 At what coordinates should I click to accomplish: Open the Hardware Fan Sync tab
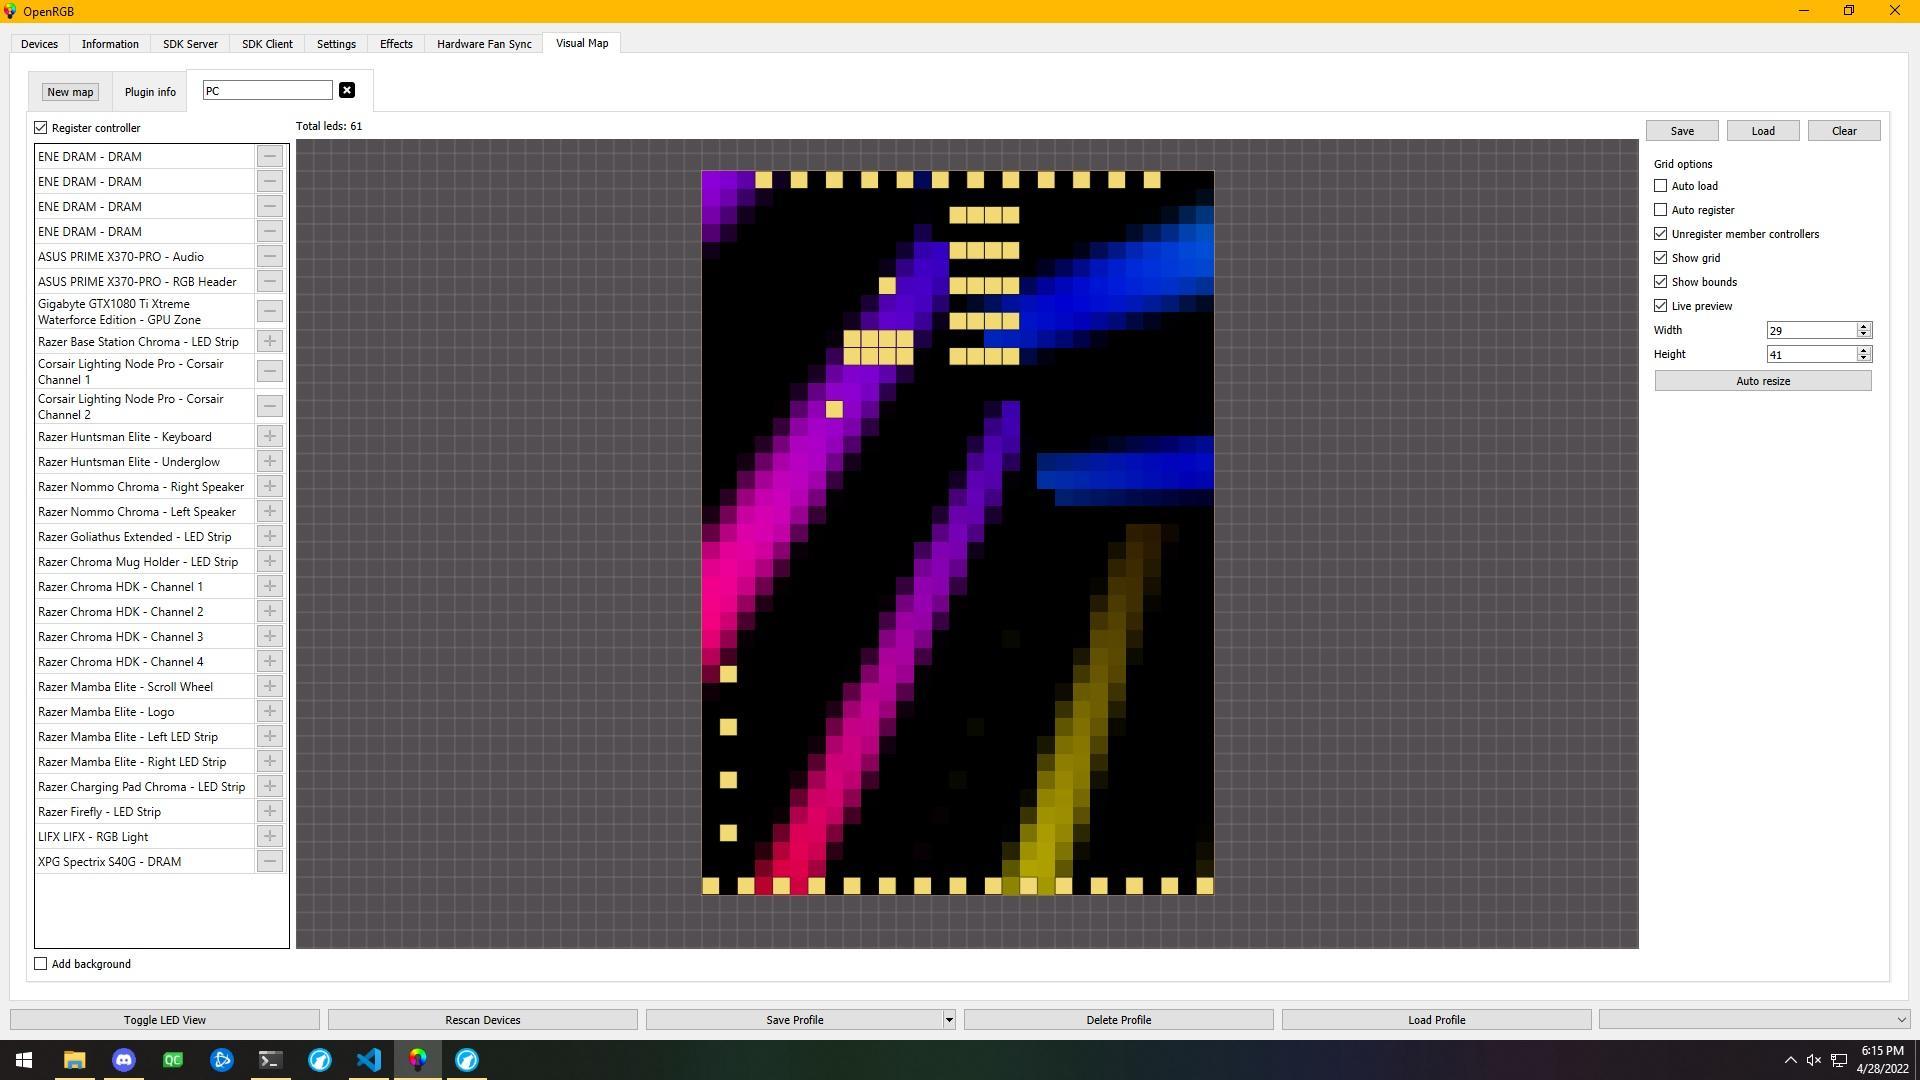[x=484, y=44]
